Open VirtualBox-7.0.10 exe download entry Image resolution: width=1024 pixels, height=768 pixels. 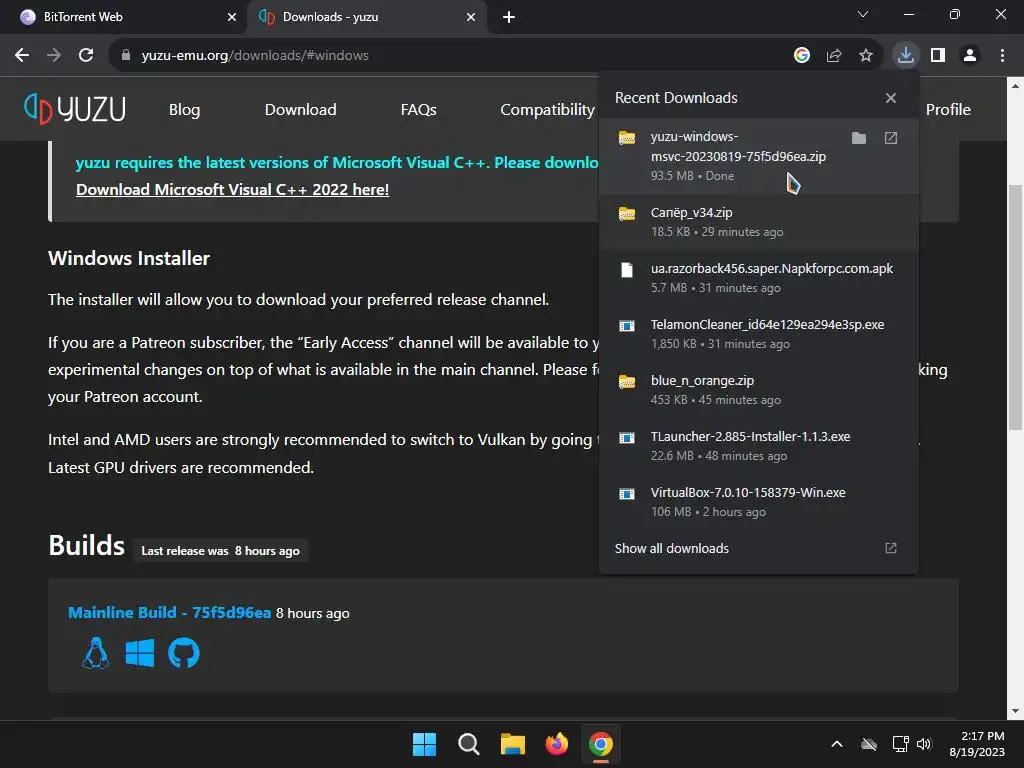[x=759, y=502]
